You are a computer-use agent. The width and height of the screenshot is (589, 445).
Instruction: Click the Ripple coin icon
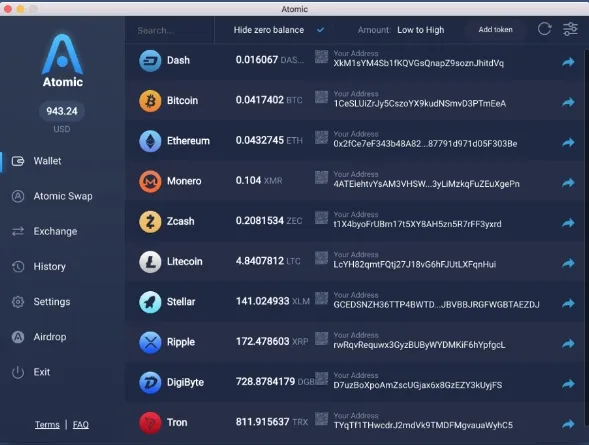[150, 342]
